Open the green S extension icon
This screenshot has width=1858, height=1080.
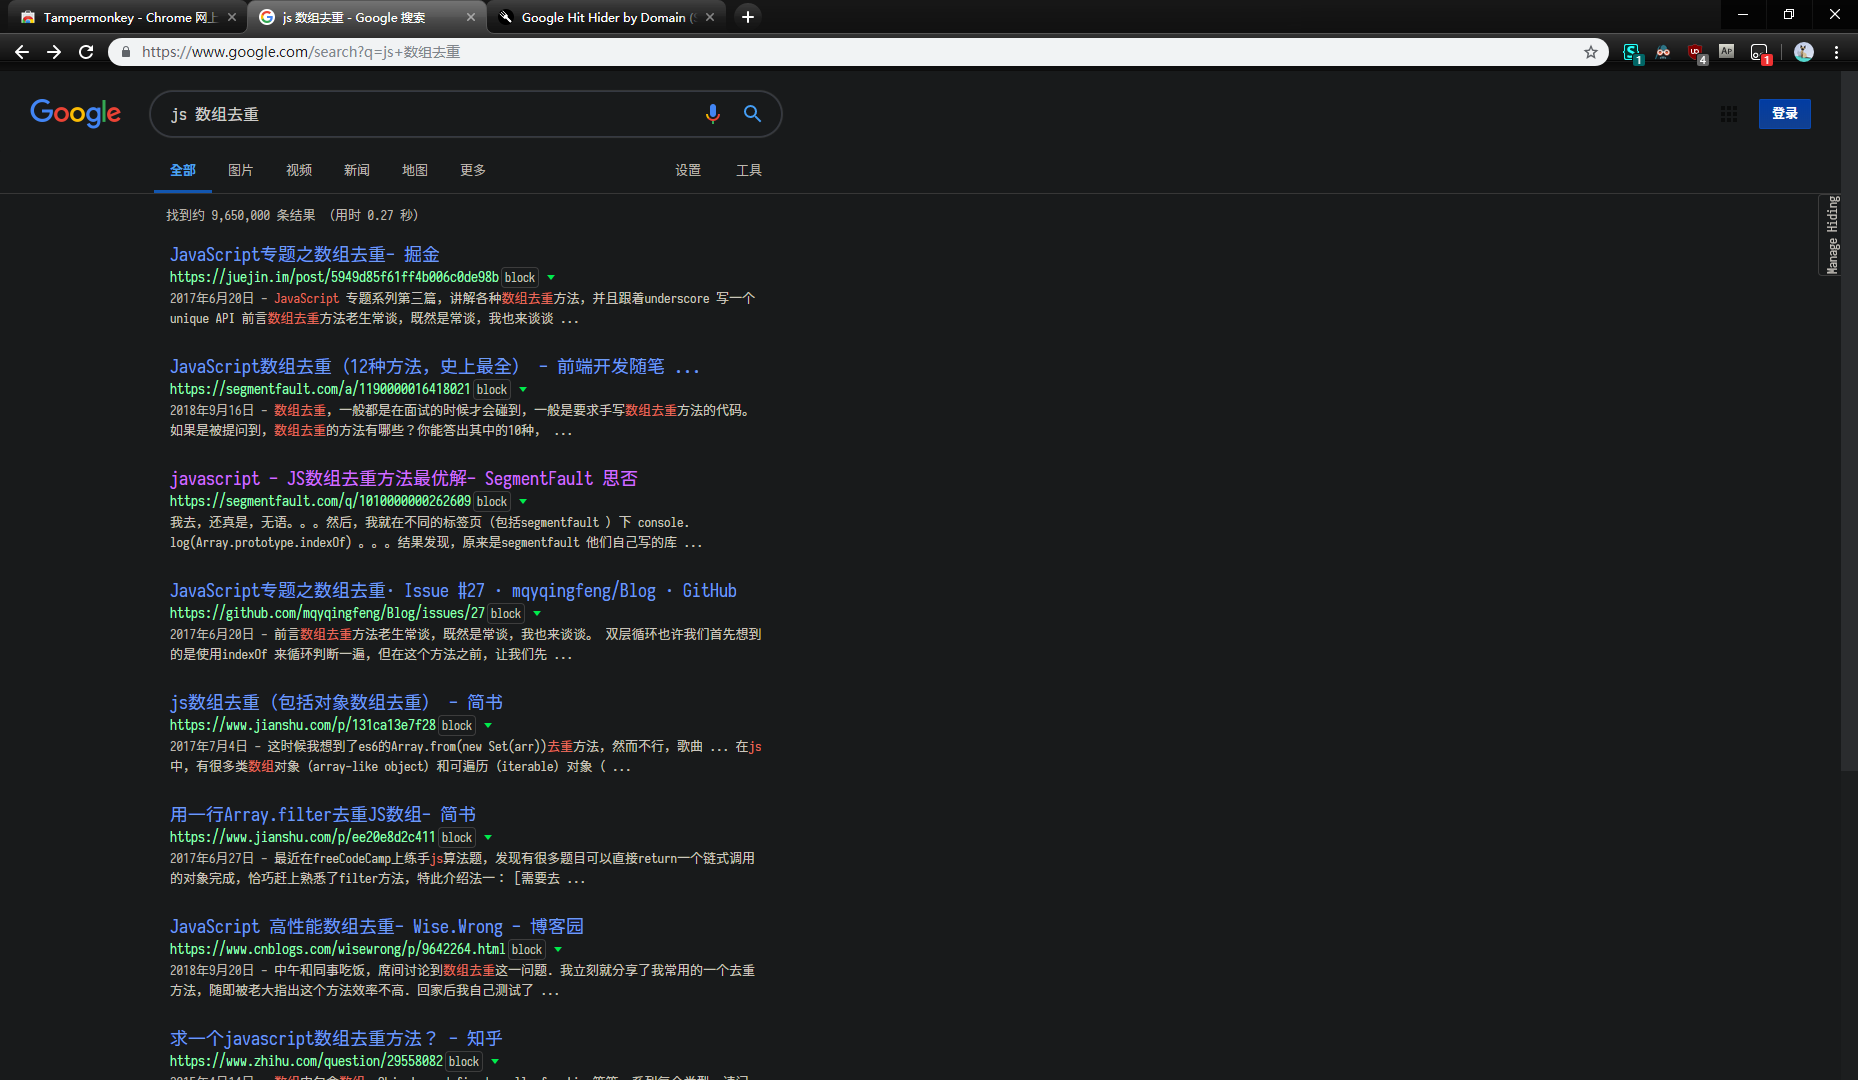[x=1632, y=52]
